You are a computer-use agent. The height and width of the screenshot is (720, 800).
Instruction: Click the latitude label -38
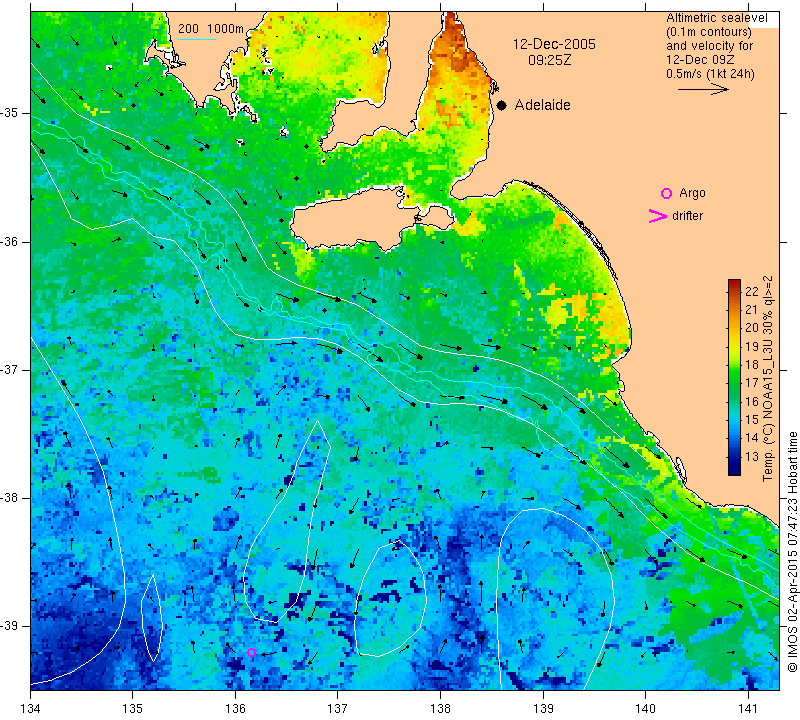coord(10,498)
